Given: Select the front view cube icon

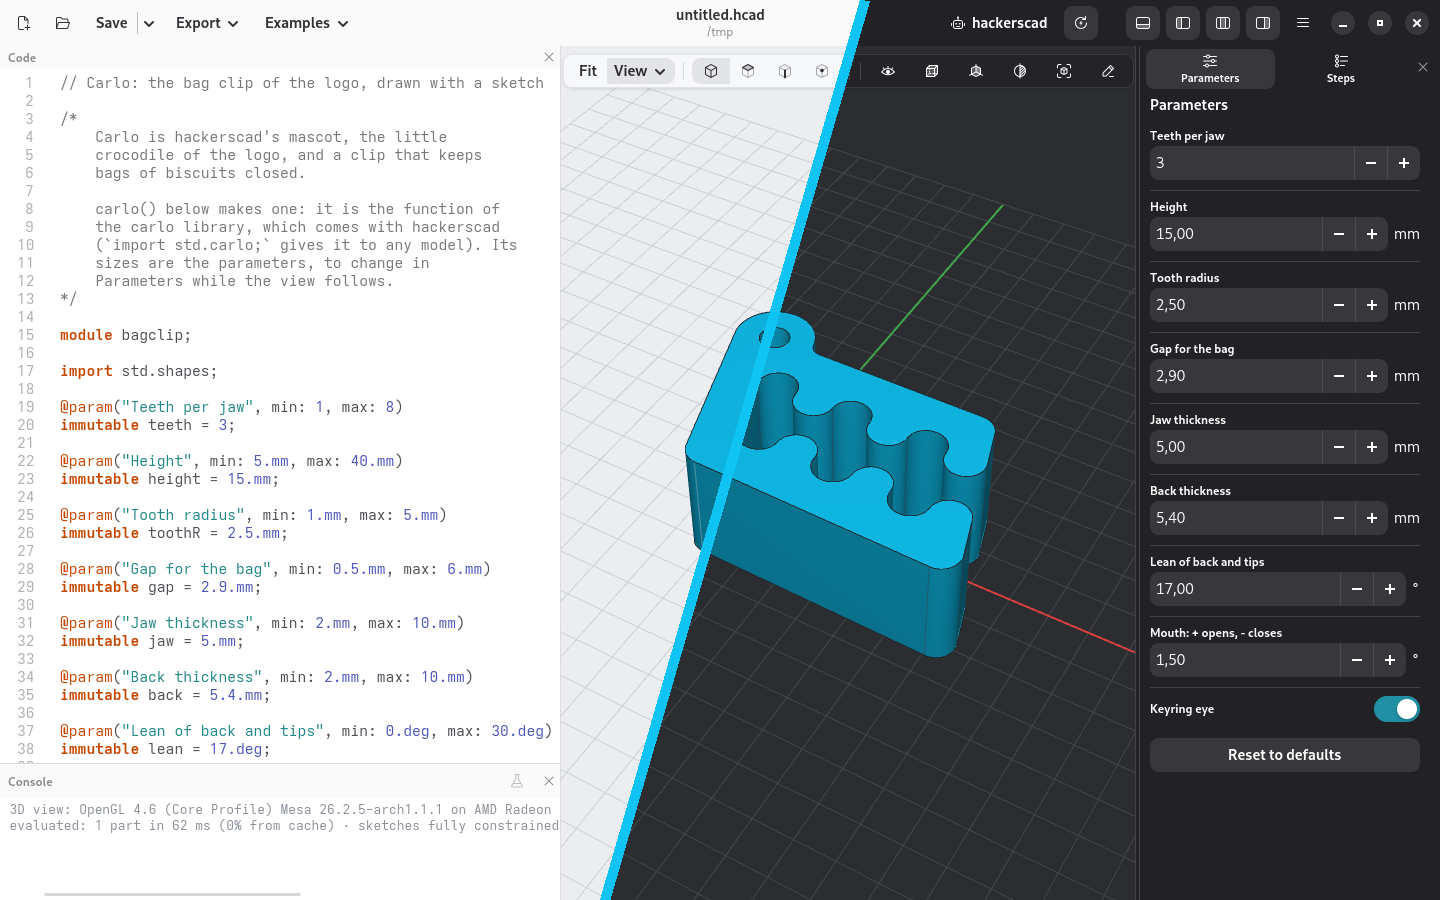Looking at the screenshot, I should [x=785, y=71].
